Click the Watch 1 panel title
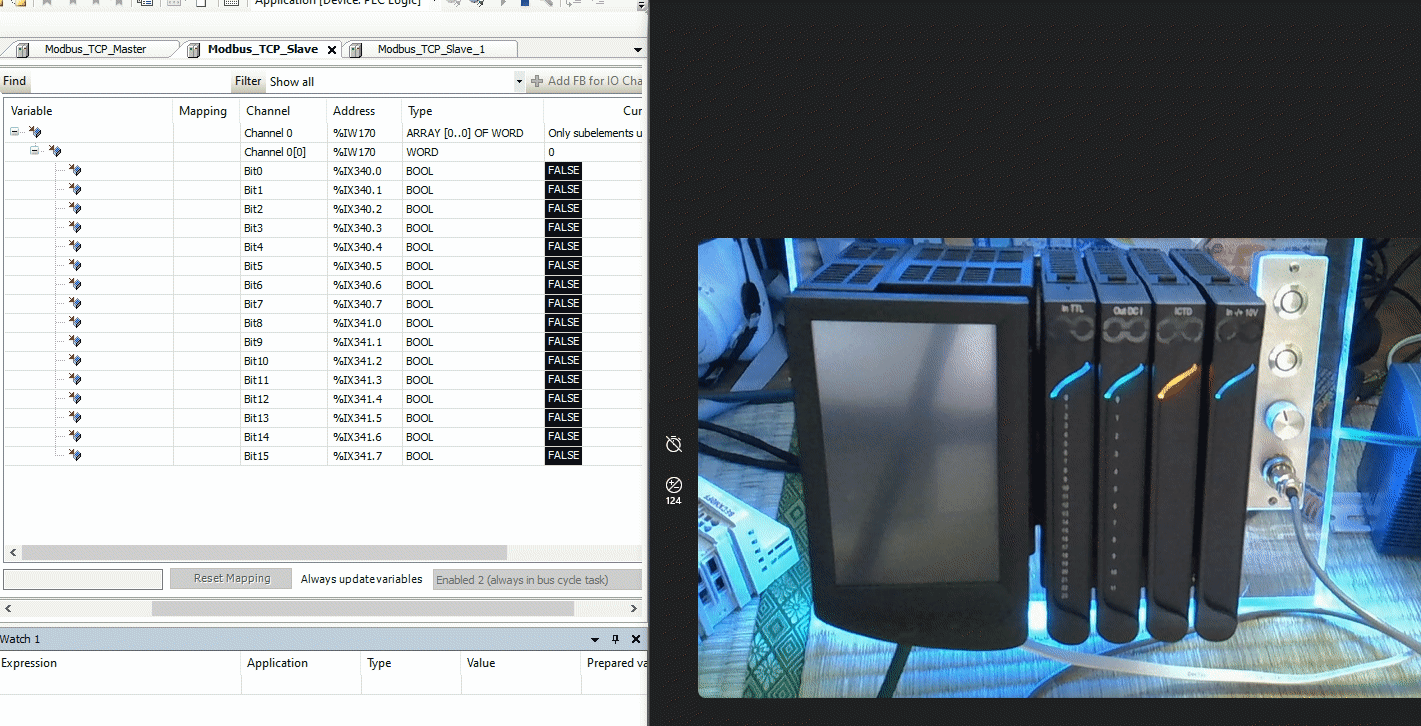This screenshot has width=1421, height=726. tap(20, 639)
